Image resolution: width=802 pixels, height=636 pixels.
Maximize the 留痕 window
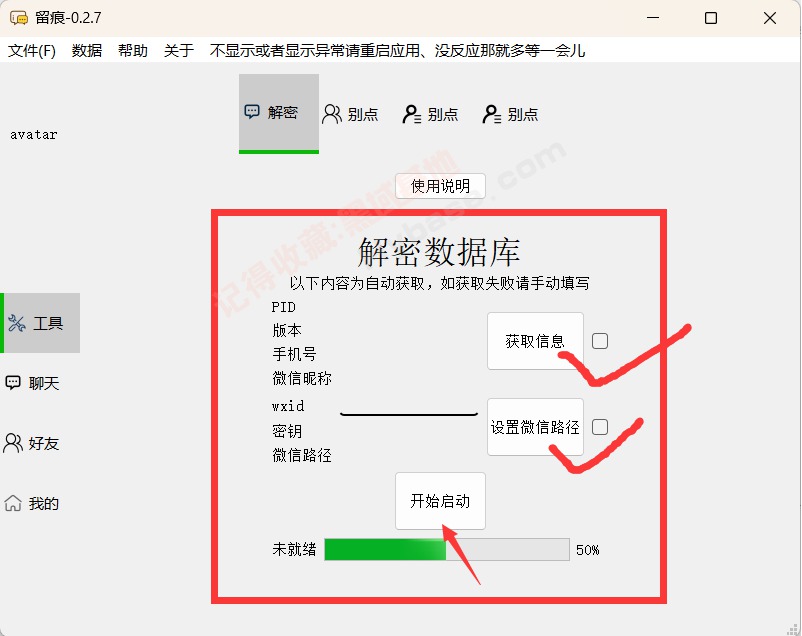711,18
